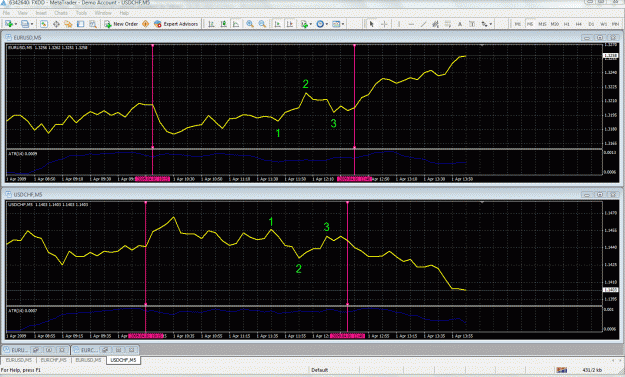Select the Text tool
This screenshot has width=625, height=377.
[460, 24]
